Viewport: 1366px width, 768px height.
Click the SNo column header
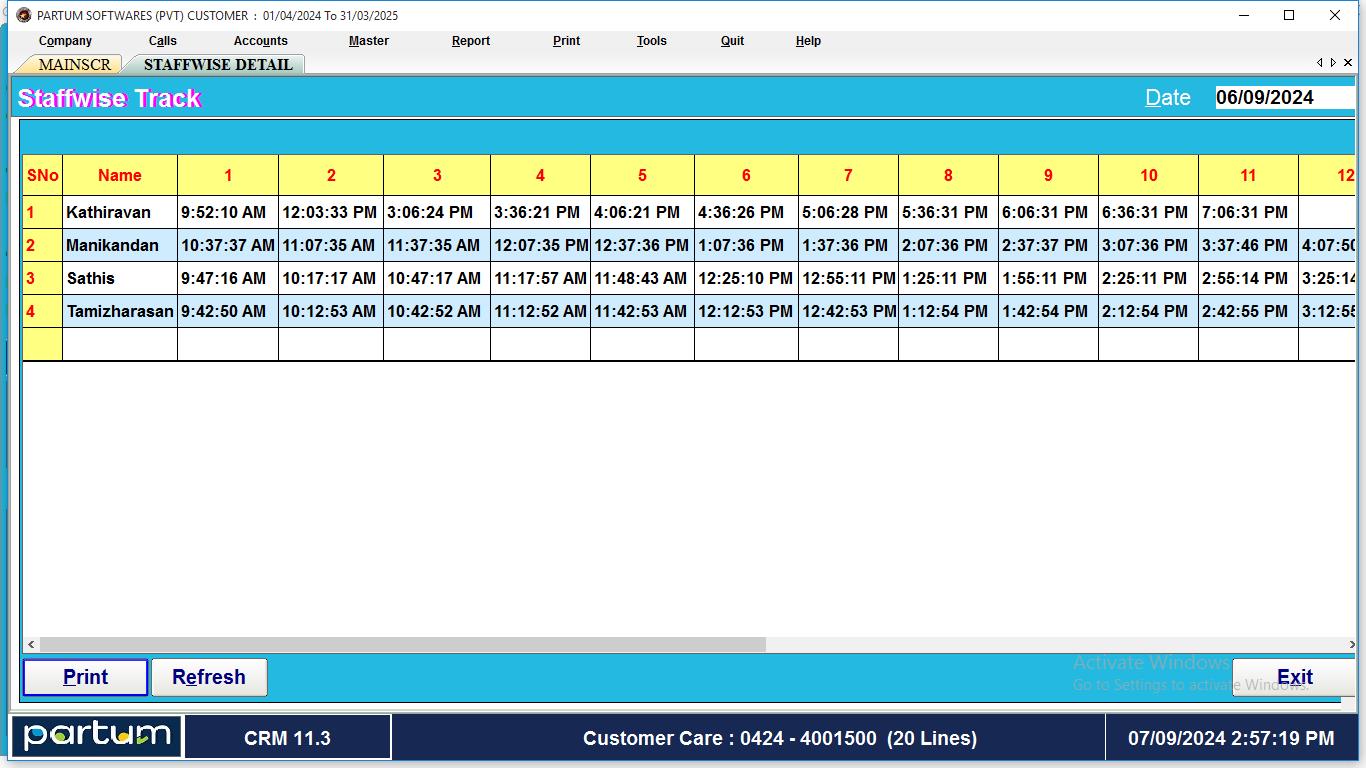coord(43,175)
